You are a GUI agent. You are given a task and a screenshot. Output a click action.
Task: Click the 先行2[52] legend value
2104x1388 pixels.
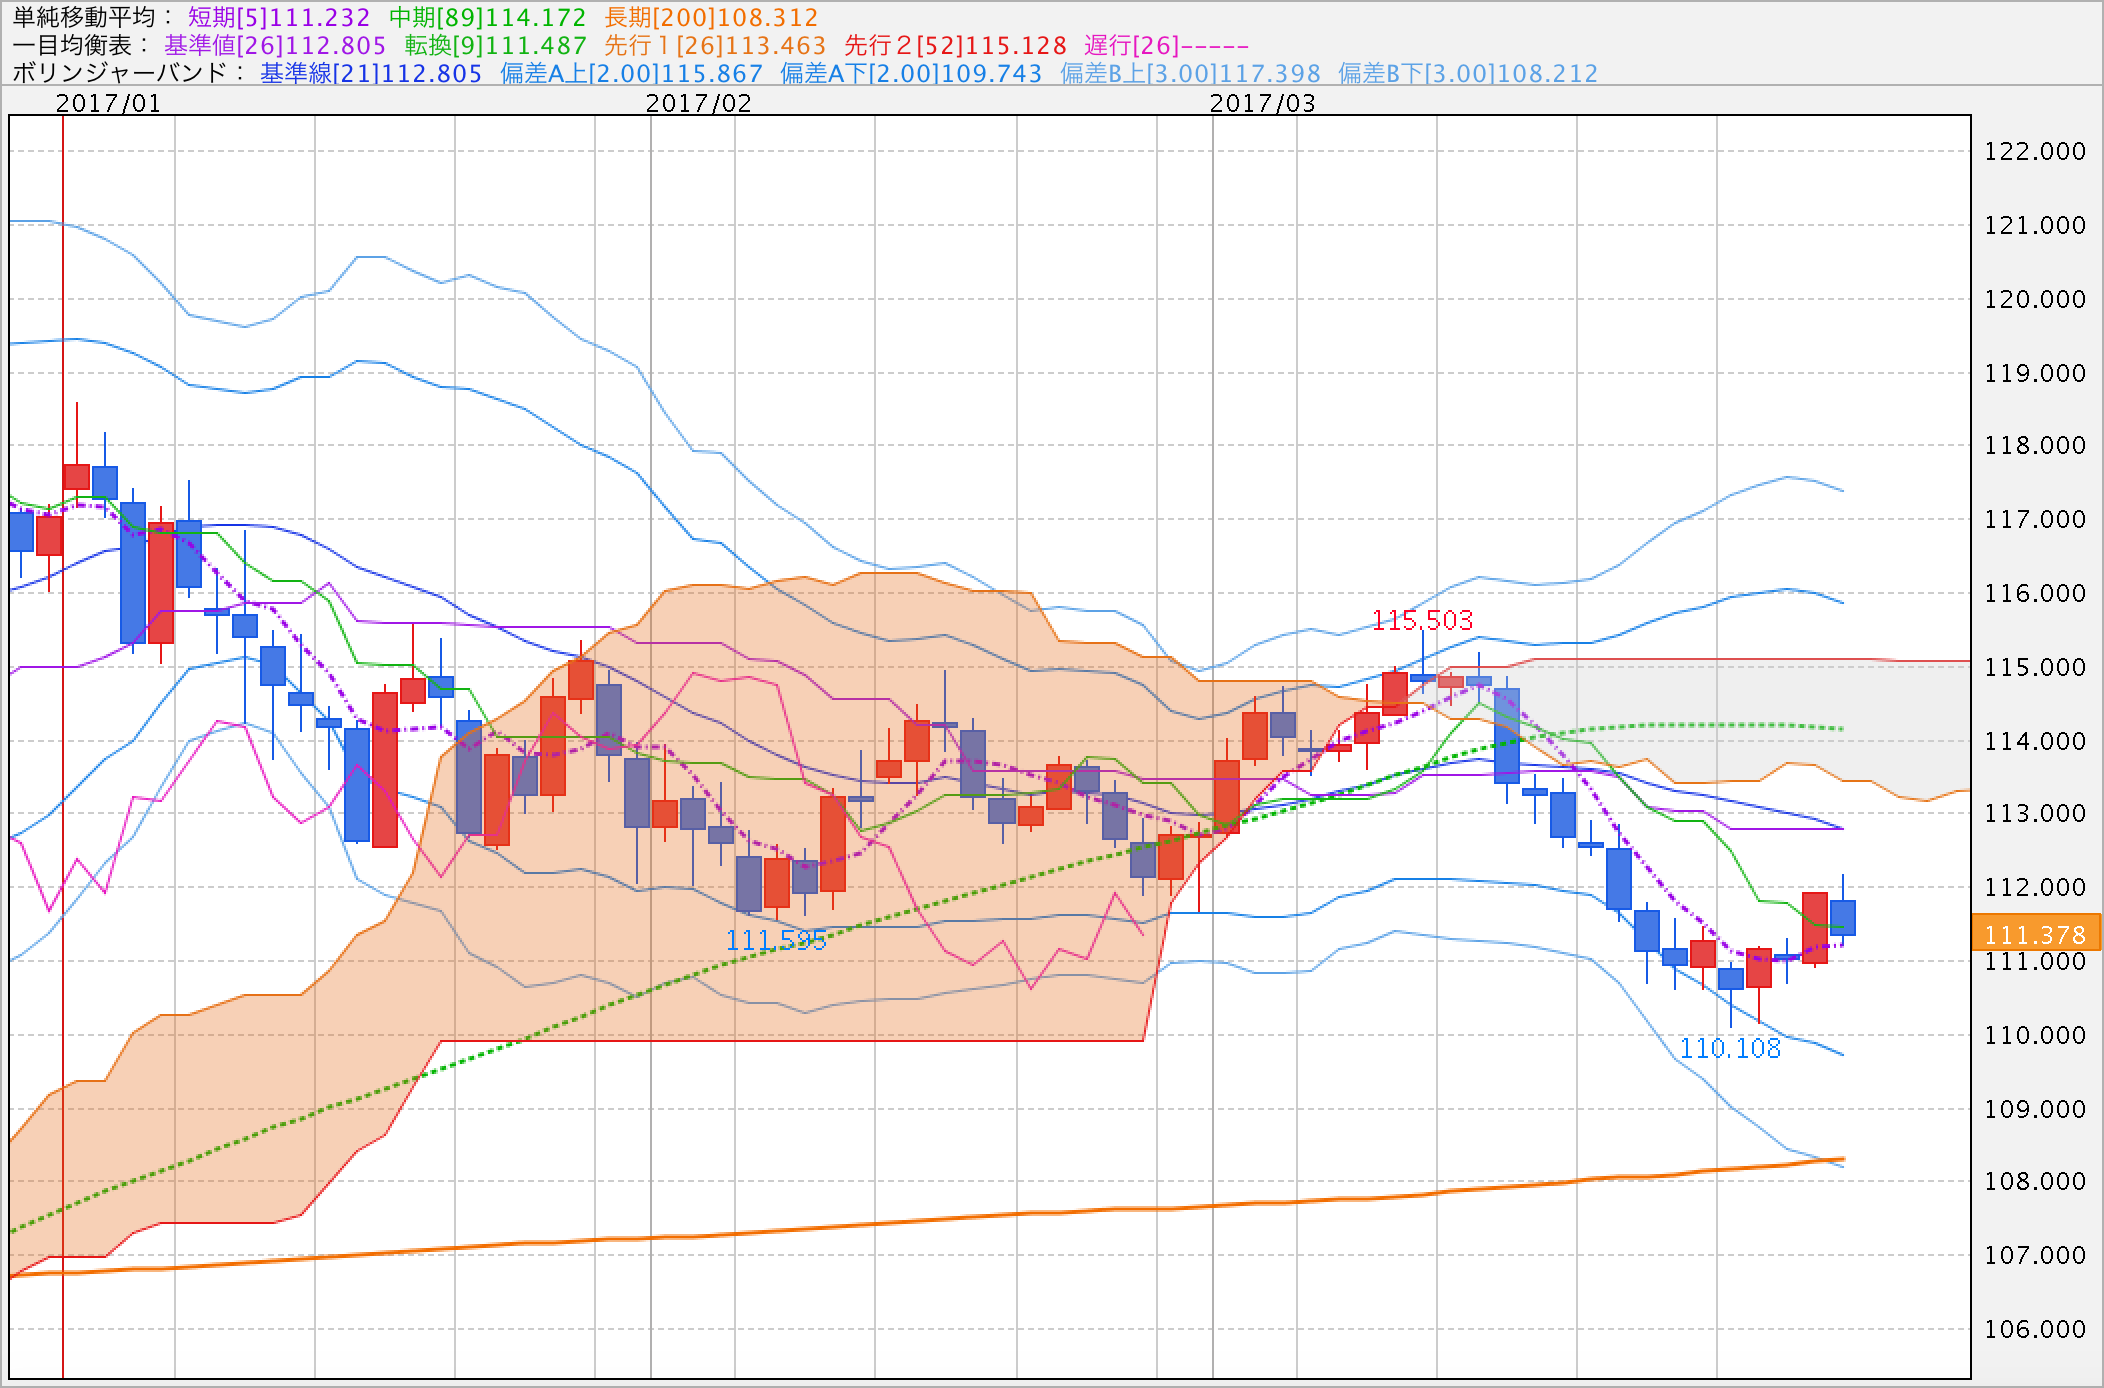[x=955, y=46]
